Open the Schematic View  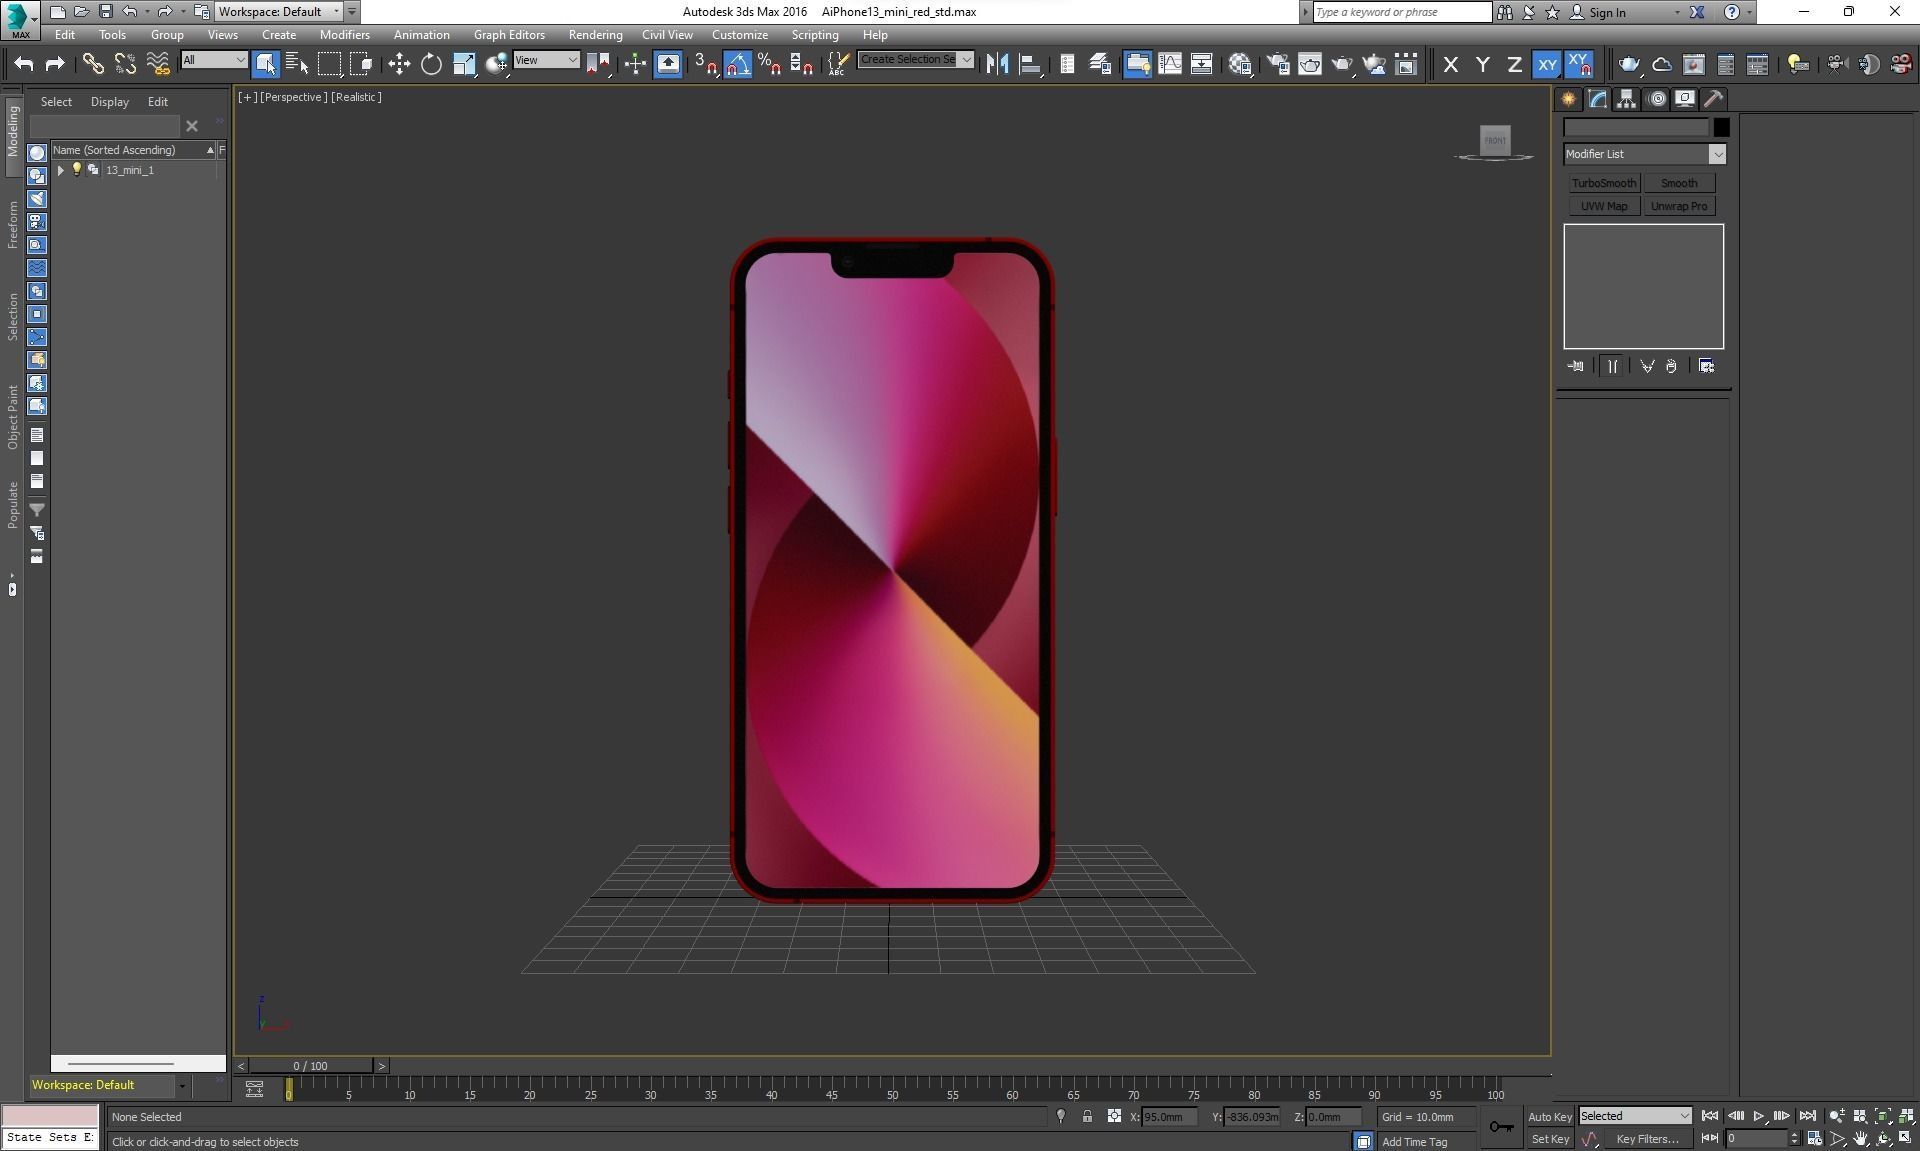pyautogui.click(x=1201, y=64)
